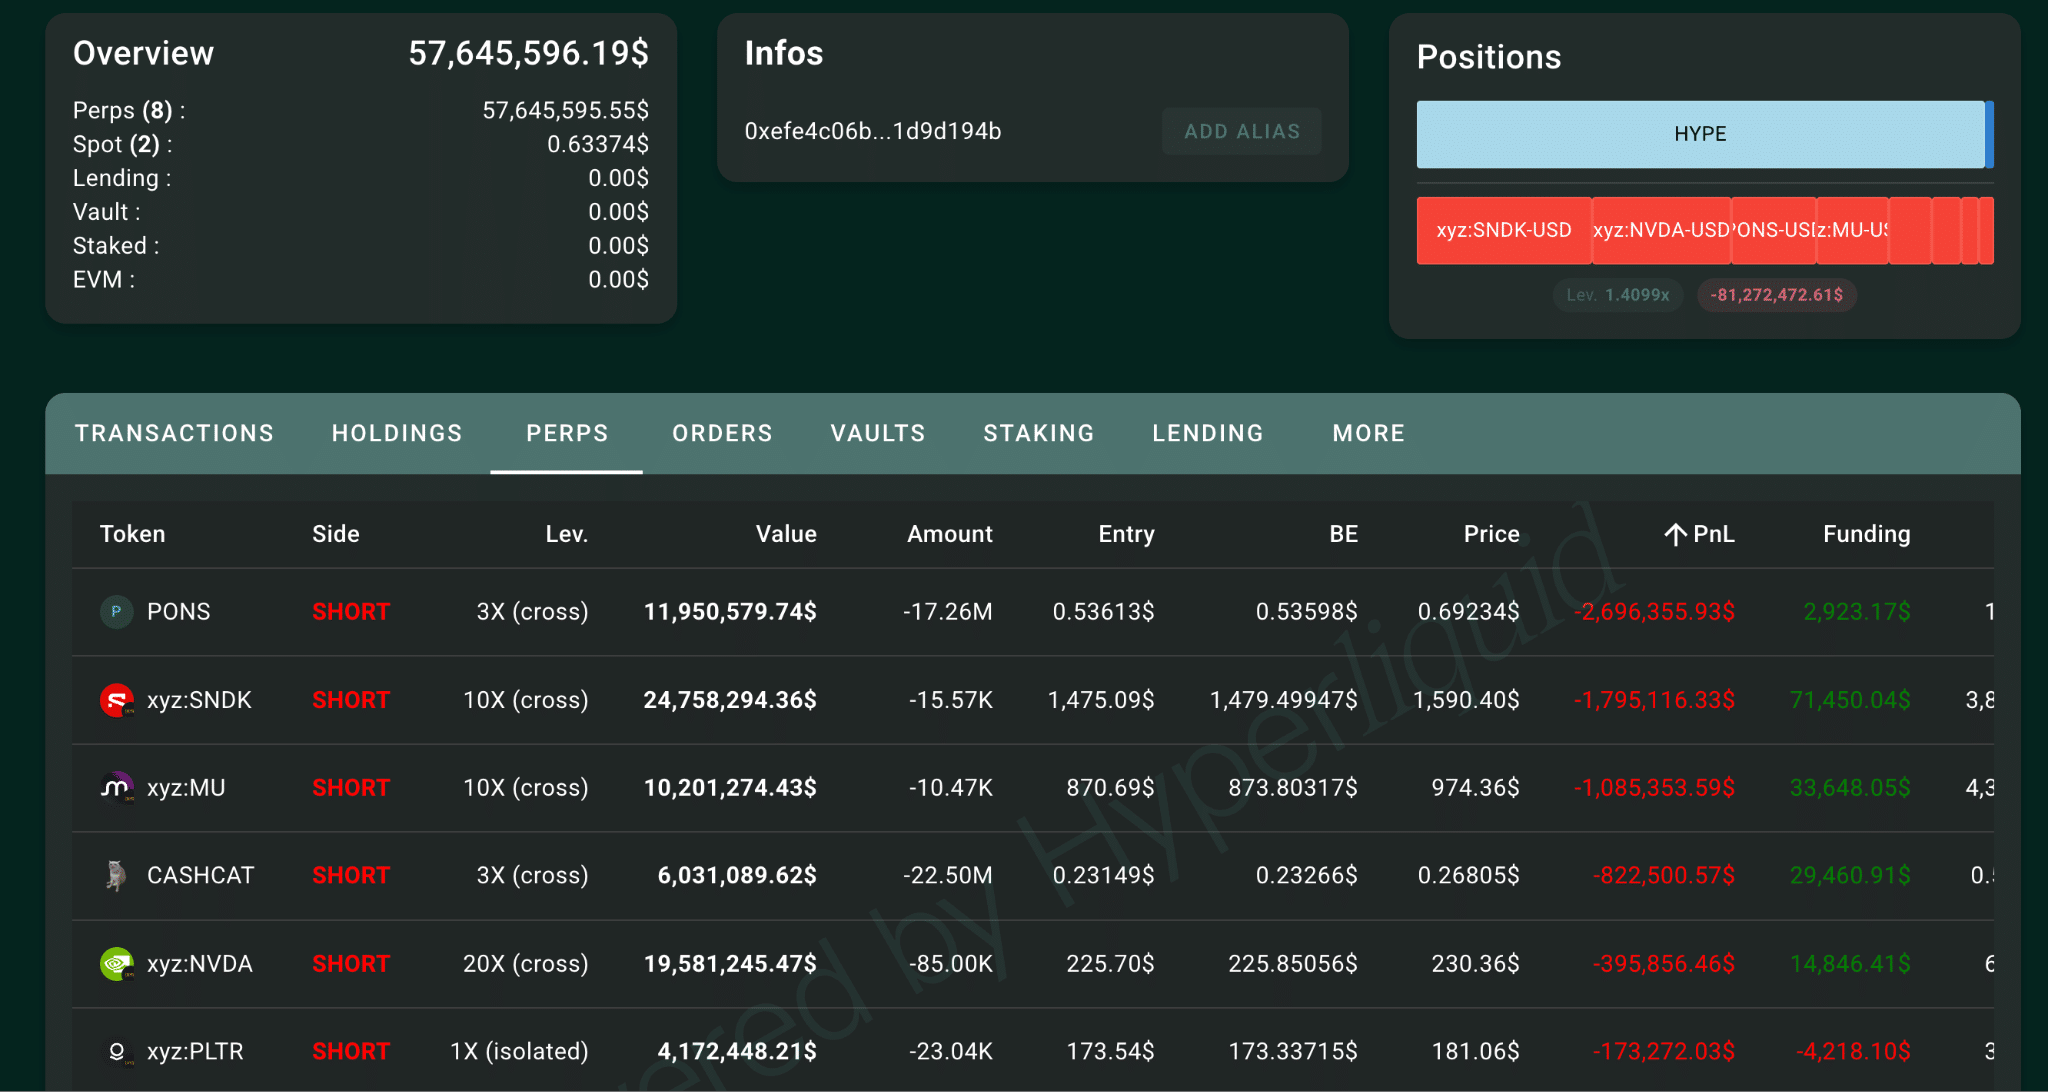
Task: Click CASHCAT funding 29,460.91$
Action: [1850, 876]
